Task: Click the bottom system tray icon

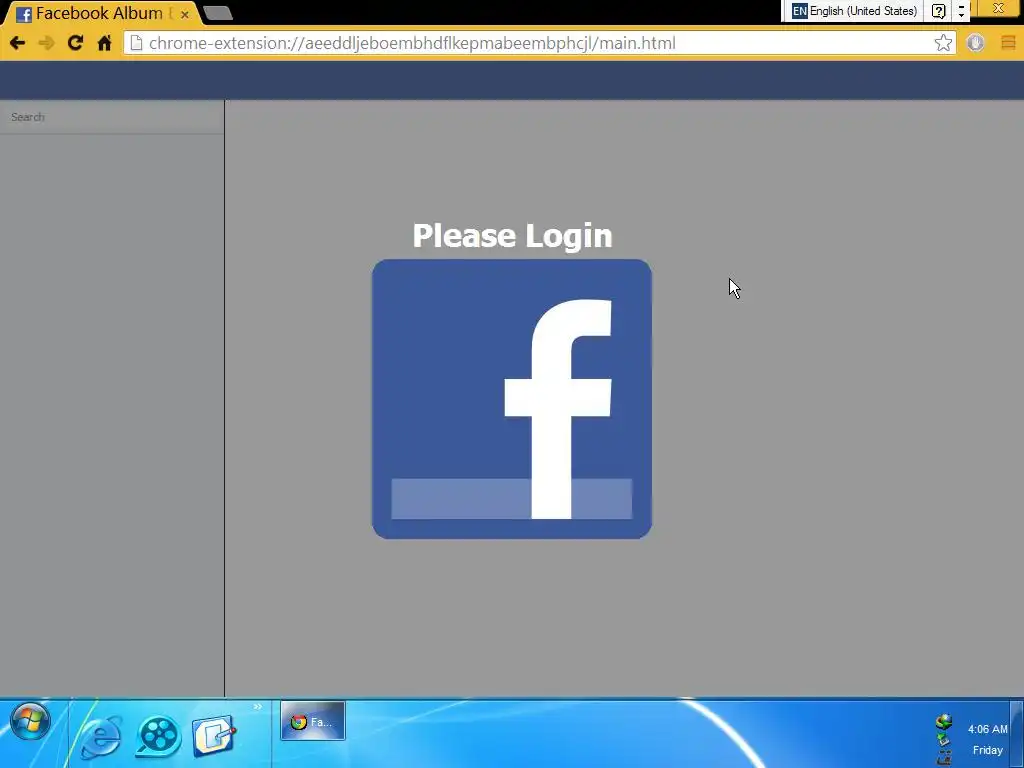Action: point(944,758)
